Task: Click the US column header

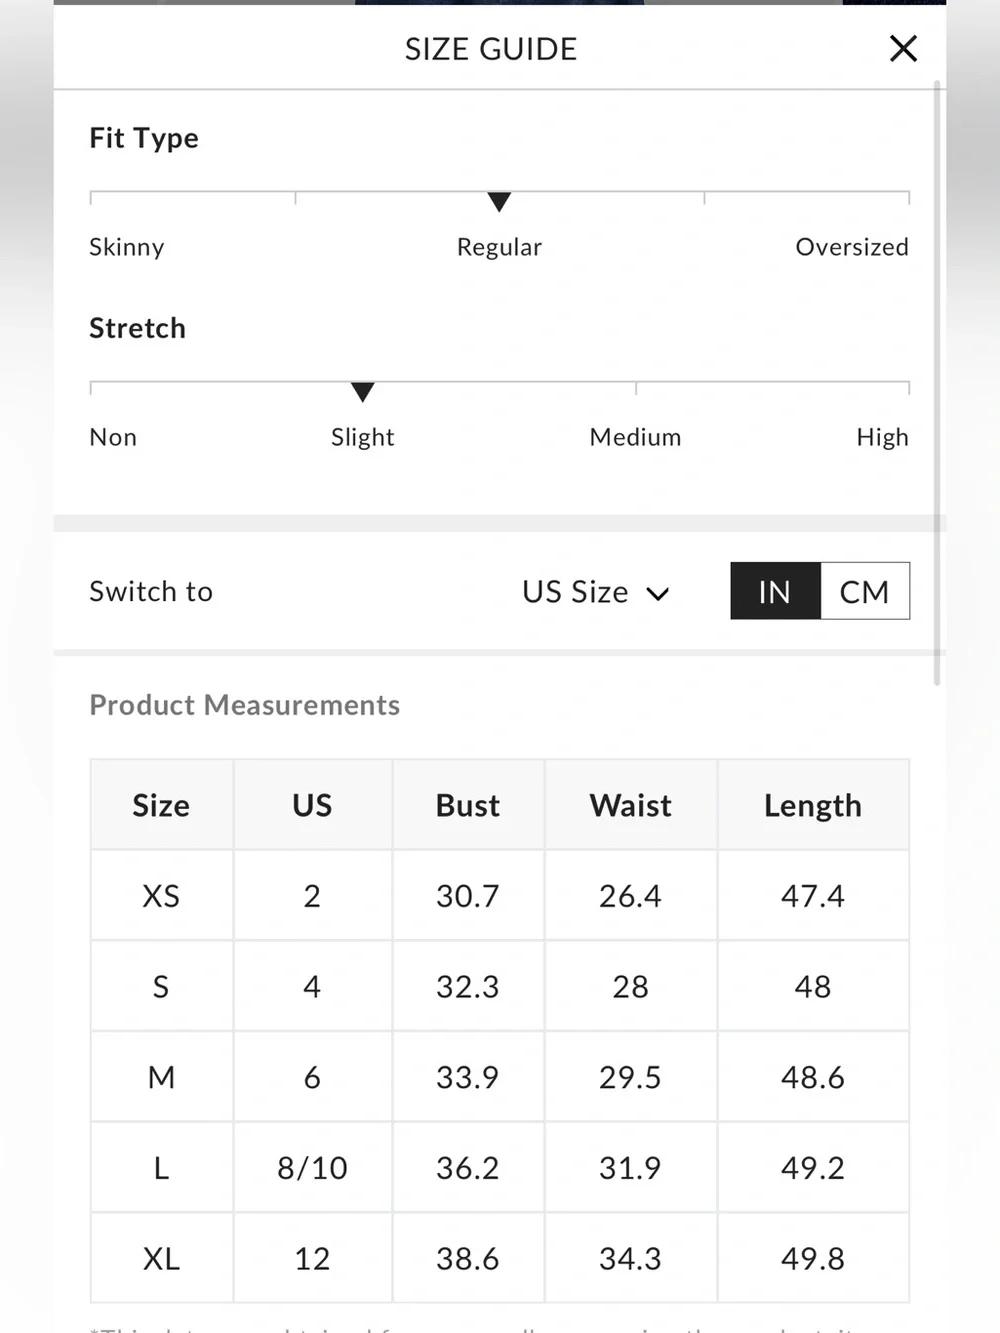Action: tap(312, 805)
